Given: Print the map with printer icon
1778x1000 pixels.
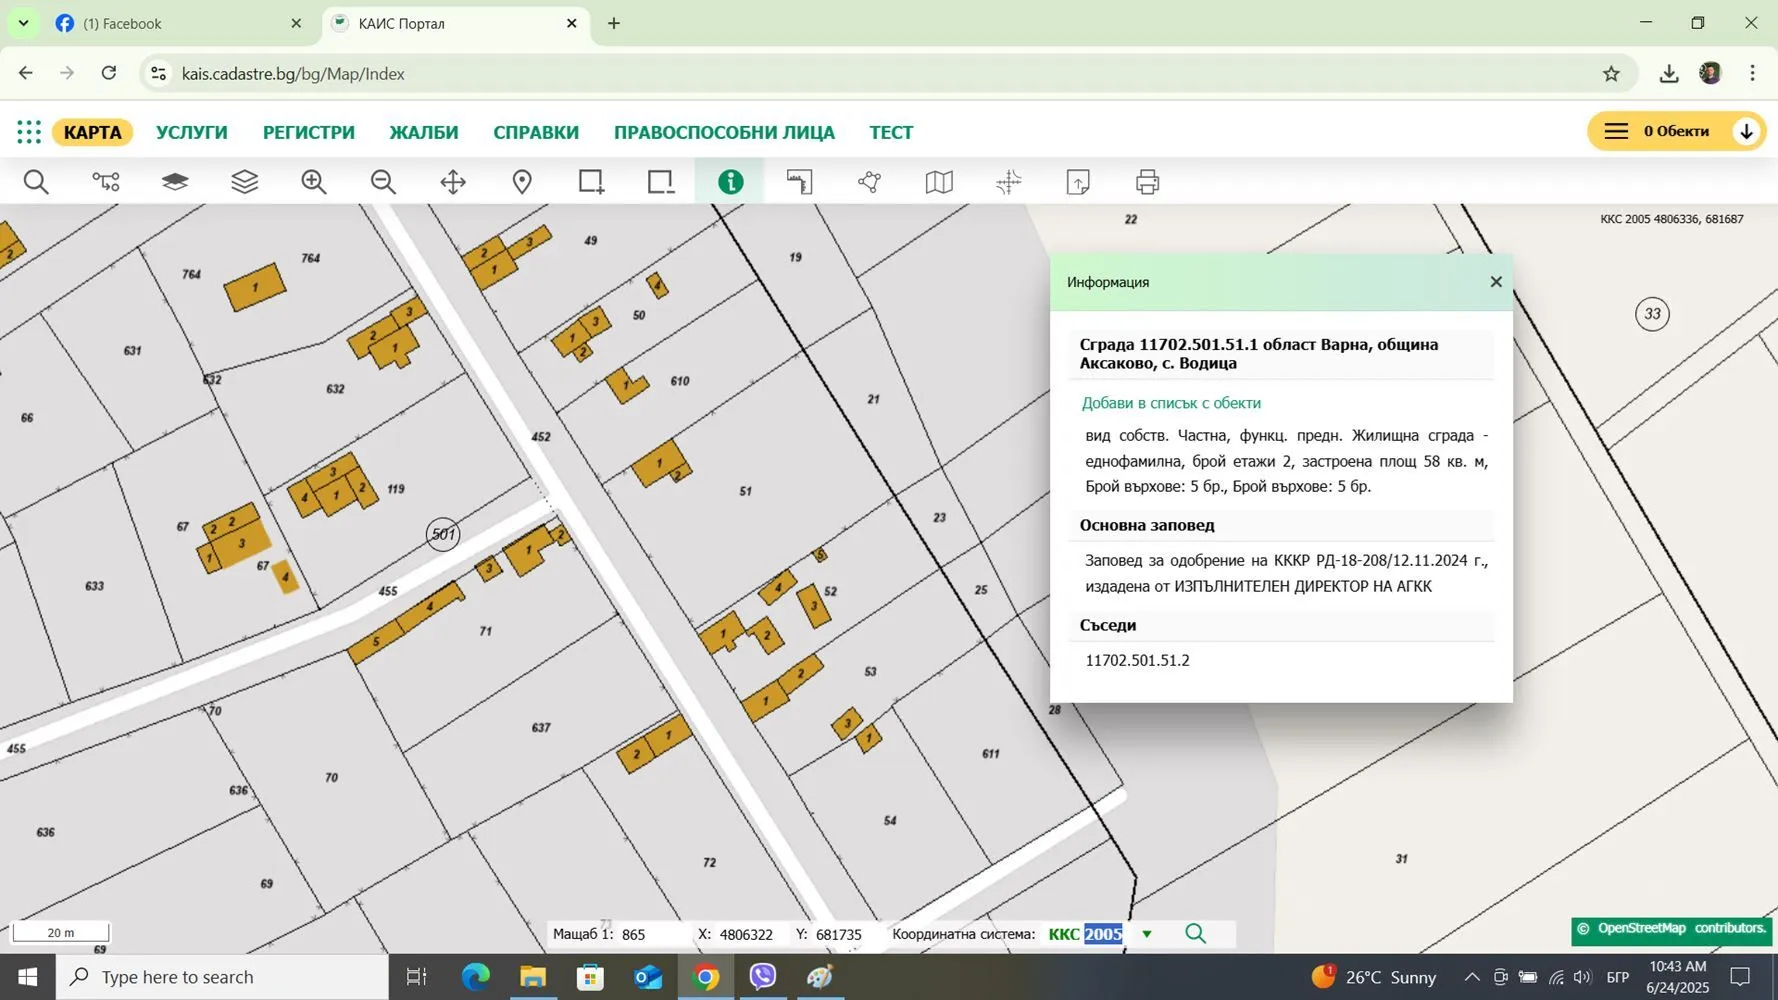Looking at the screenshot, I should [x=1147, y=182].
